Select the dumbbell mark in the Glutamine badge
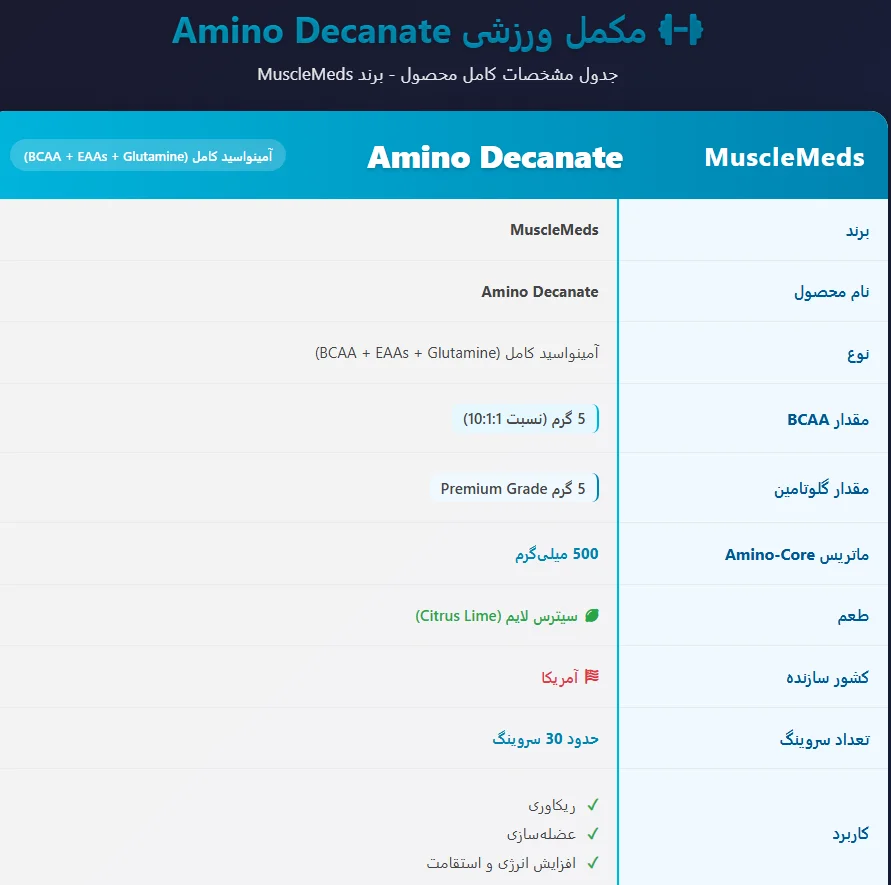 597,488
